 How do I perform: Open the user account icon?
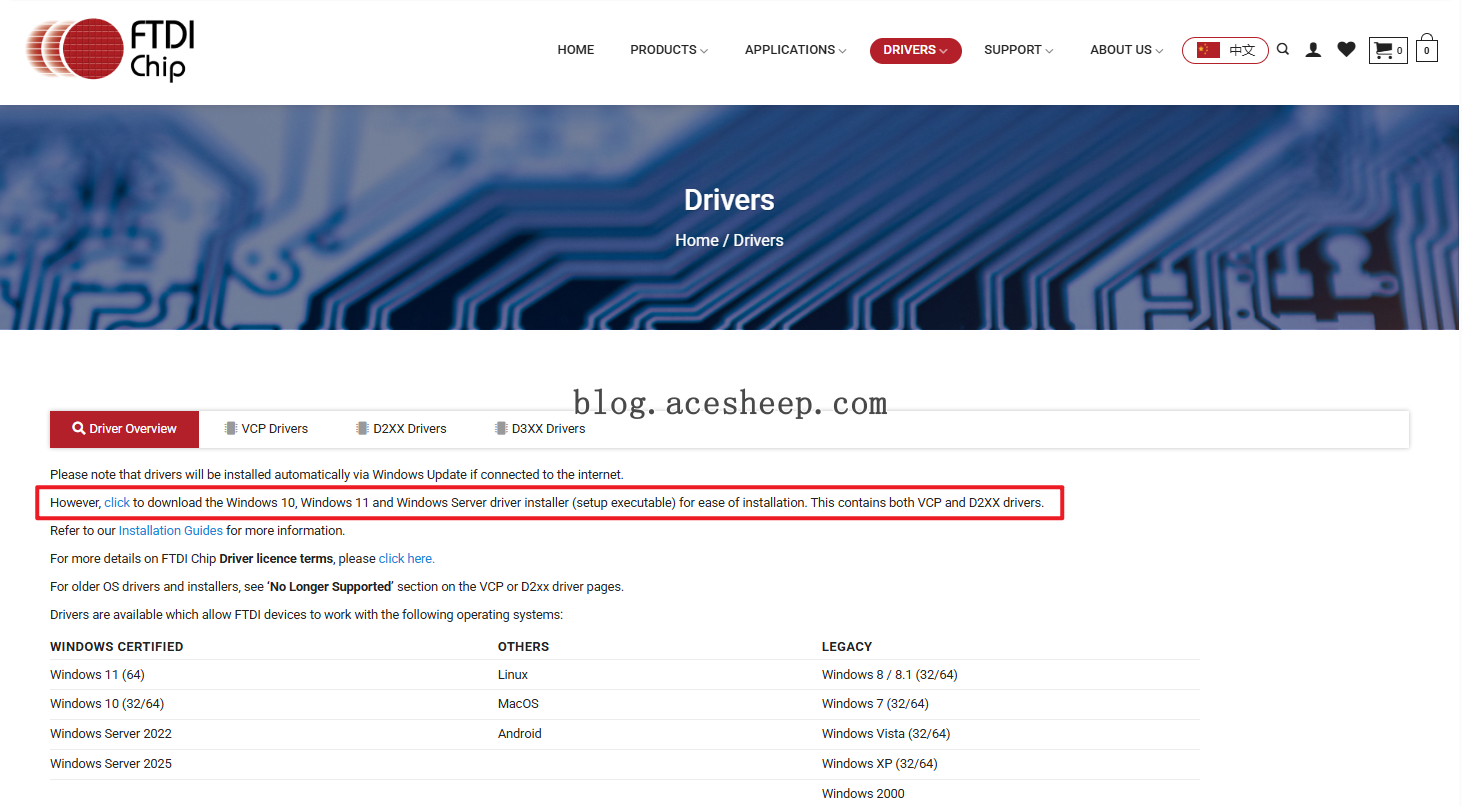coord(1313,50)
